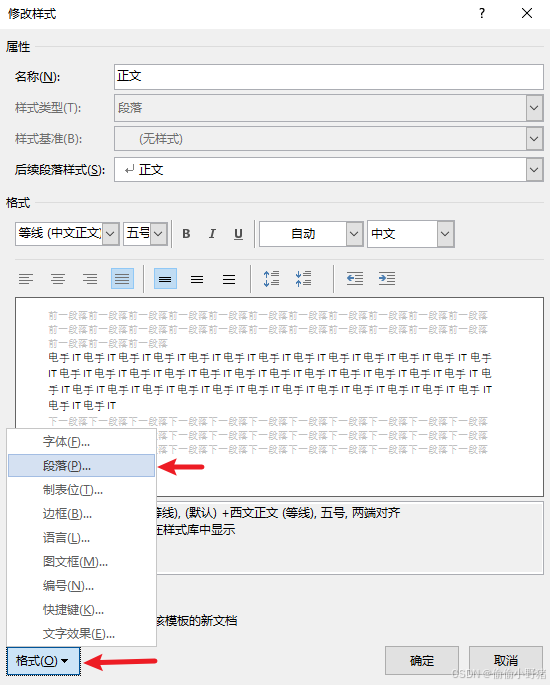Center-align paragraph text
Screen dimensions: 550x685
pos(58,279)
